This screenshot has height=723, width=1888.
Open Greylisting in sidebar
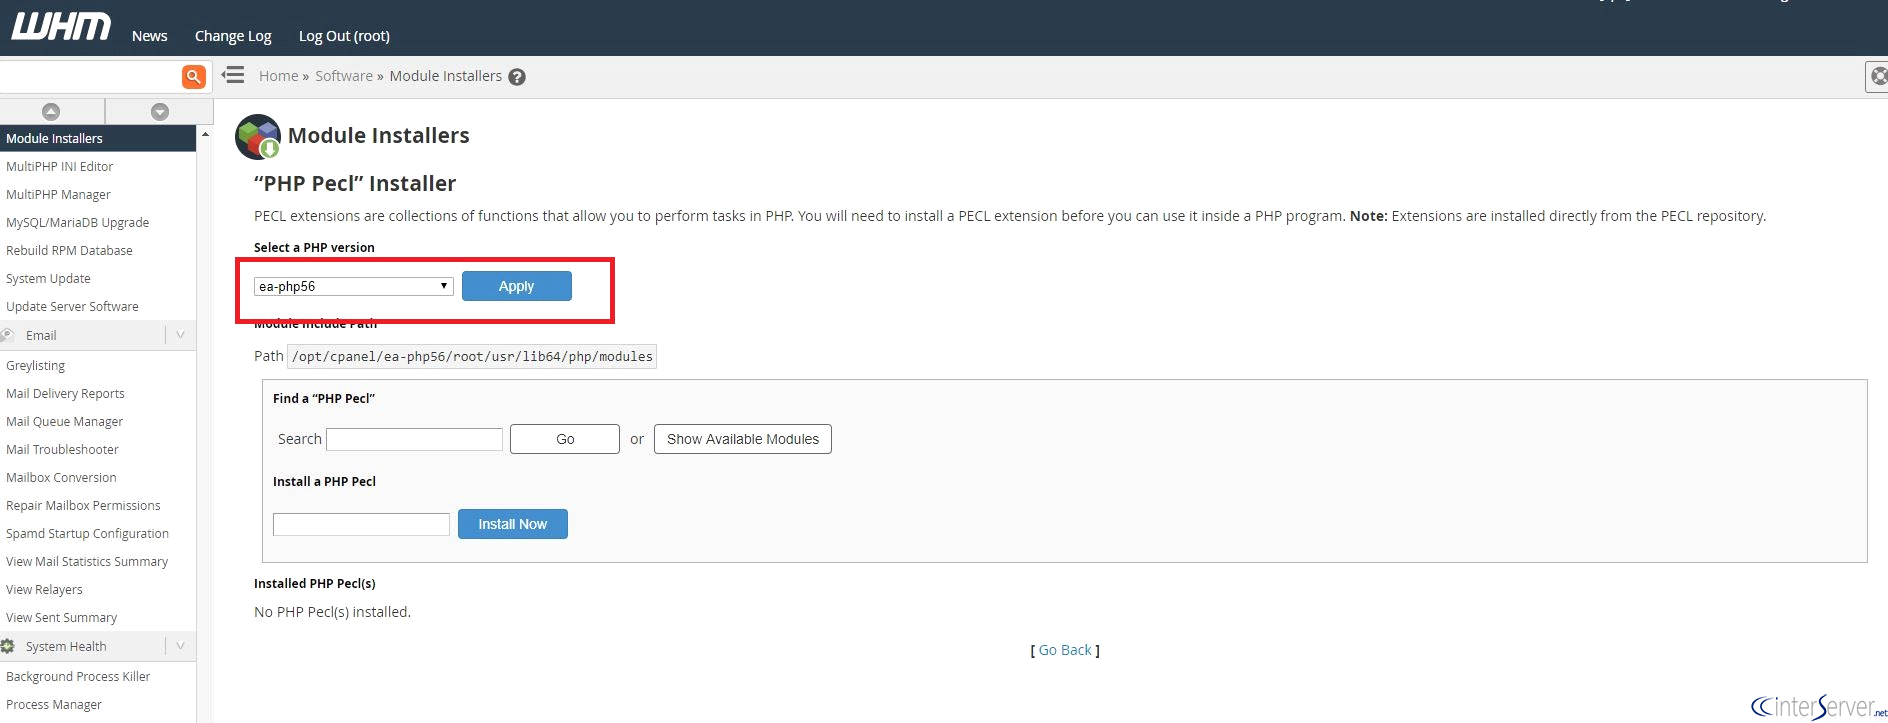point(35,366)
